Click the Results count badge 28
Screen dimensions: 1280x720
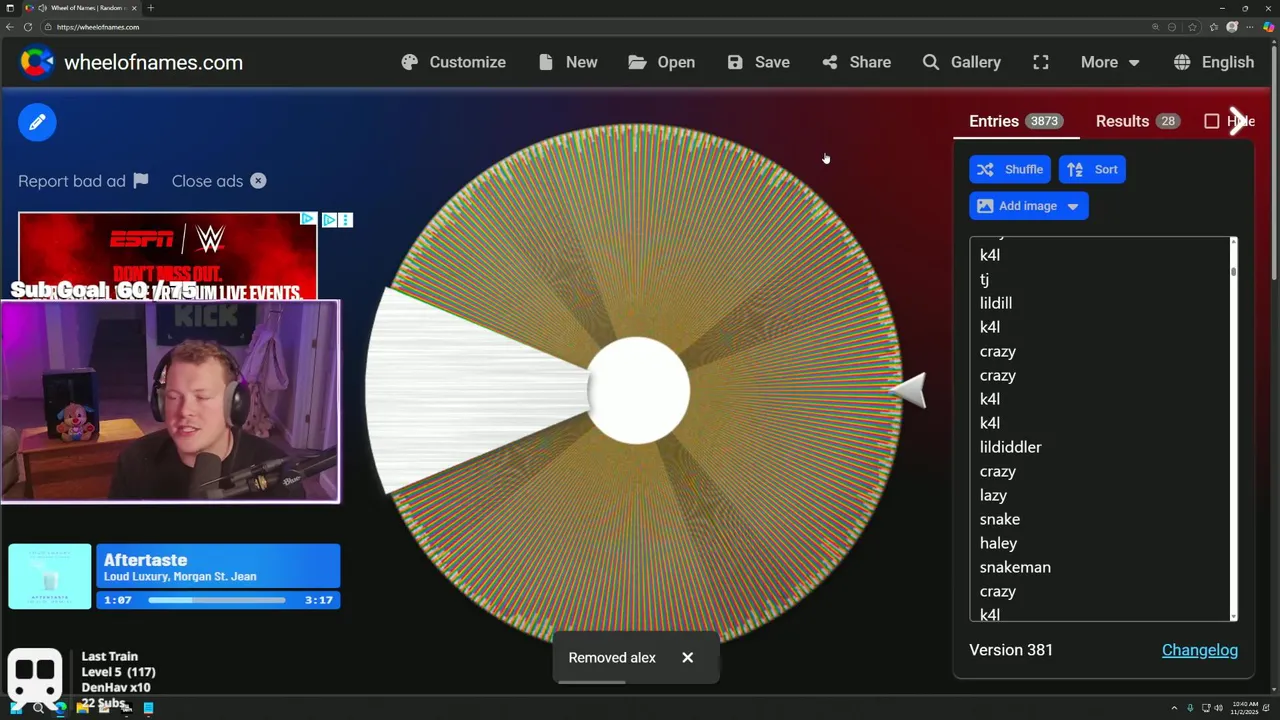point(1168,121)
